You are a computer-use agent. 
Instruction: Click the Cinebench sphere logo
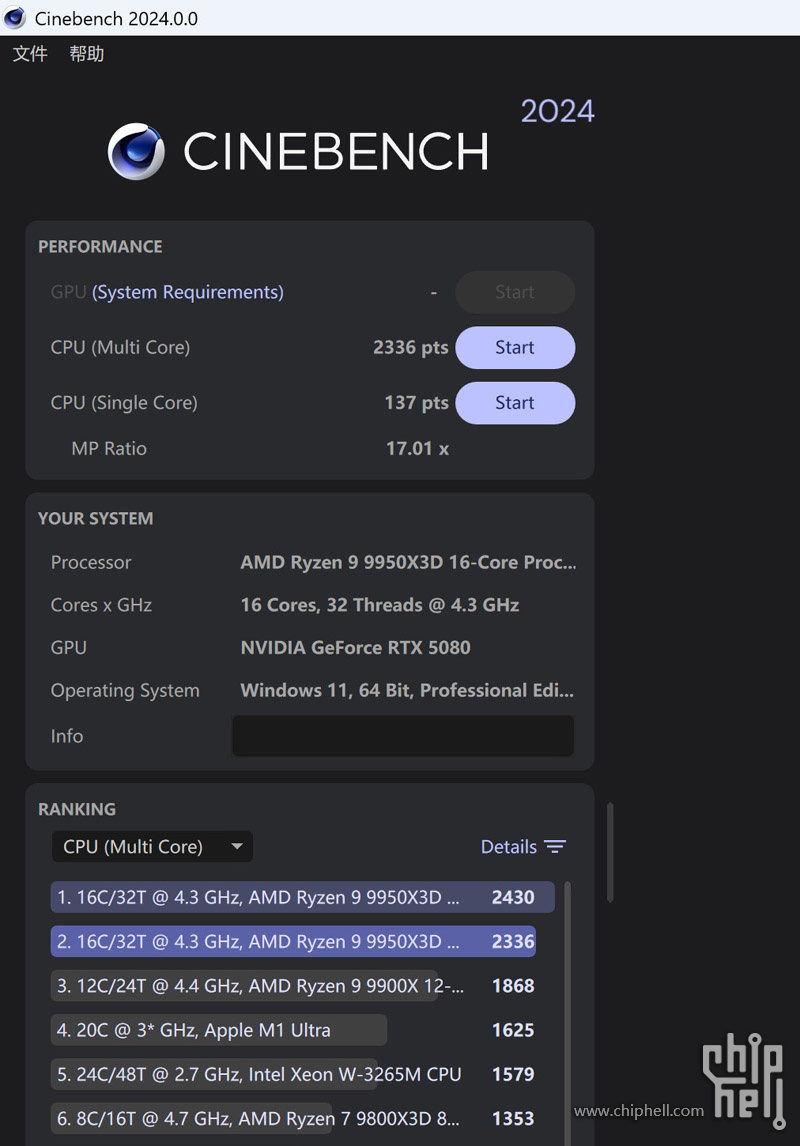(x=136, y=151)
